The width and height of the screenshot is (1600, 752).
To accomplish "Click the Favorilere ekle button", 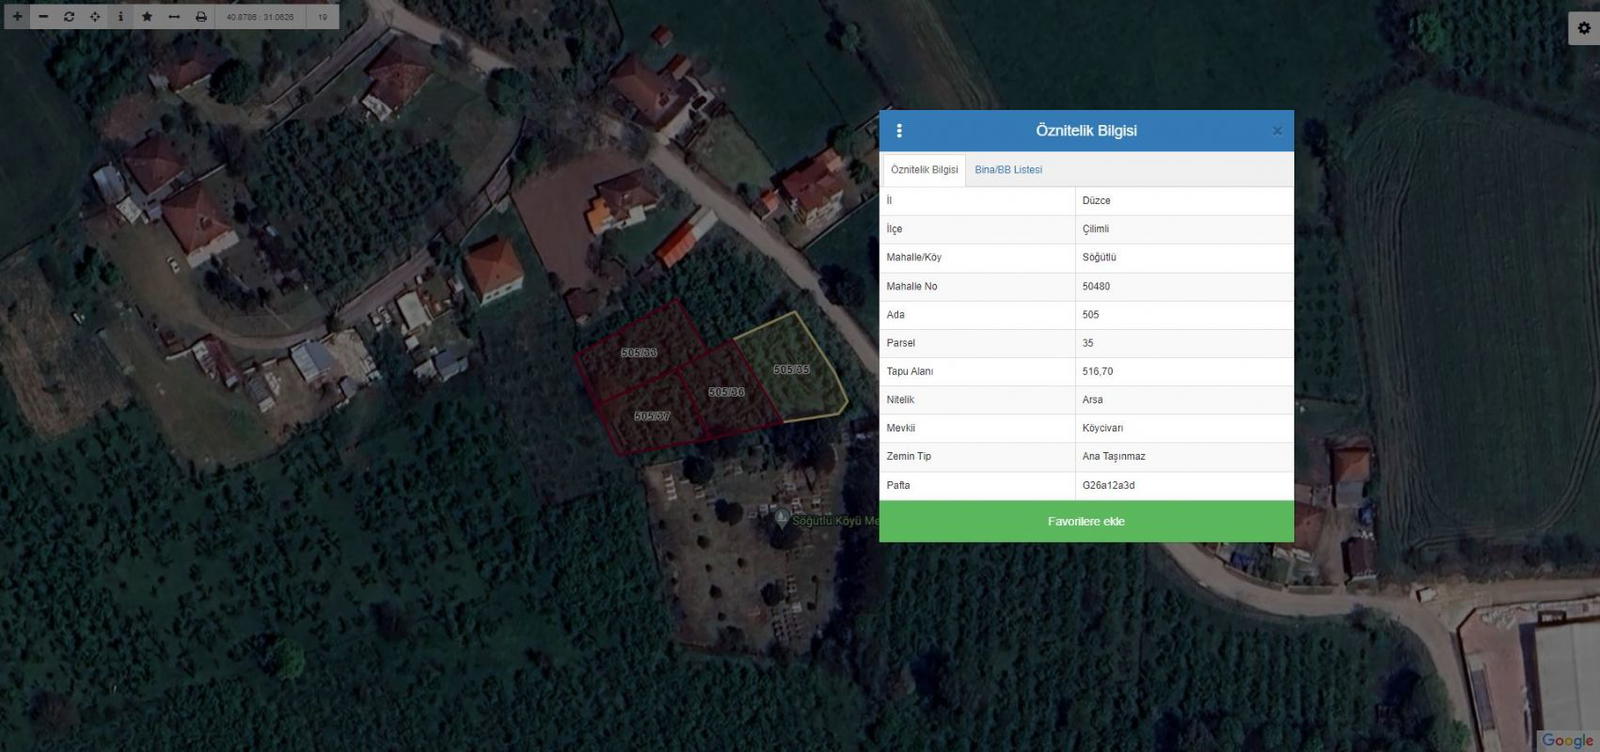I will pos(1086,521).
